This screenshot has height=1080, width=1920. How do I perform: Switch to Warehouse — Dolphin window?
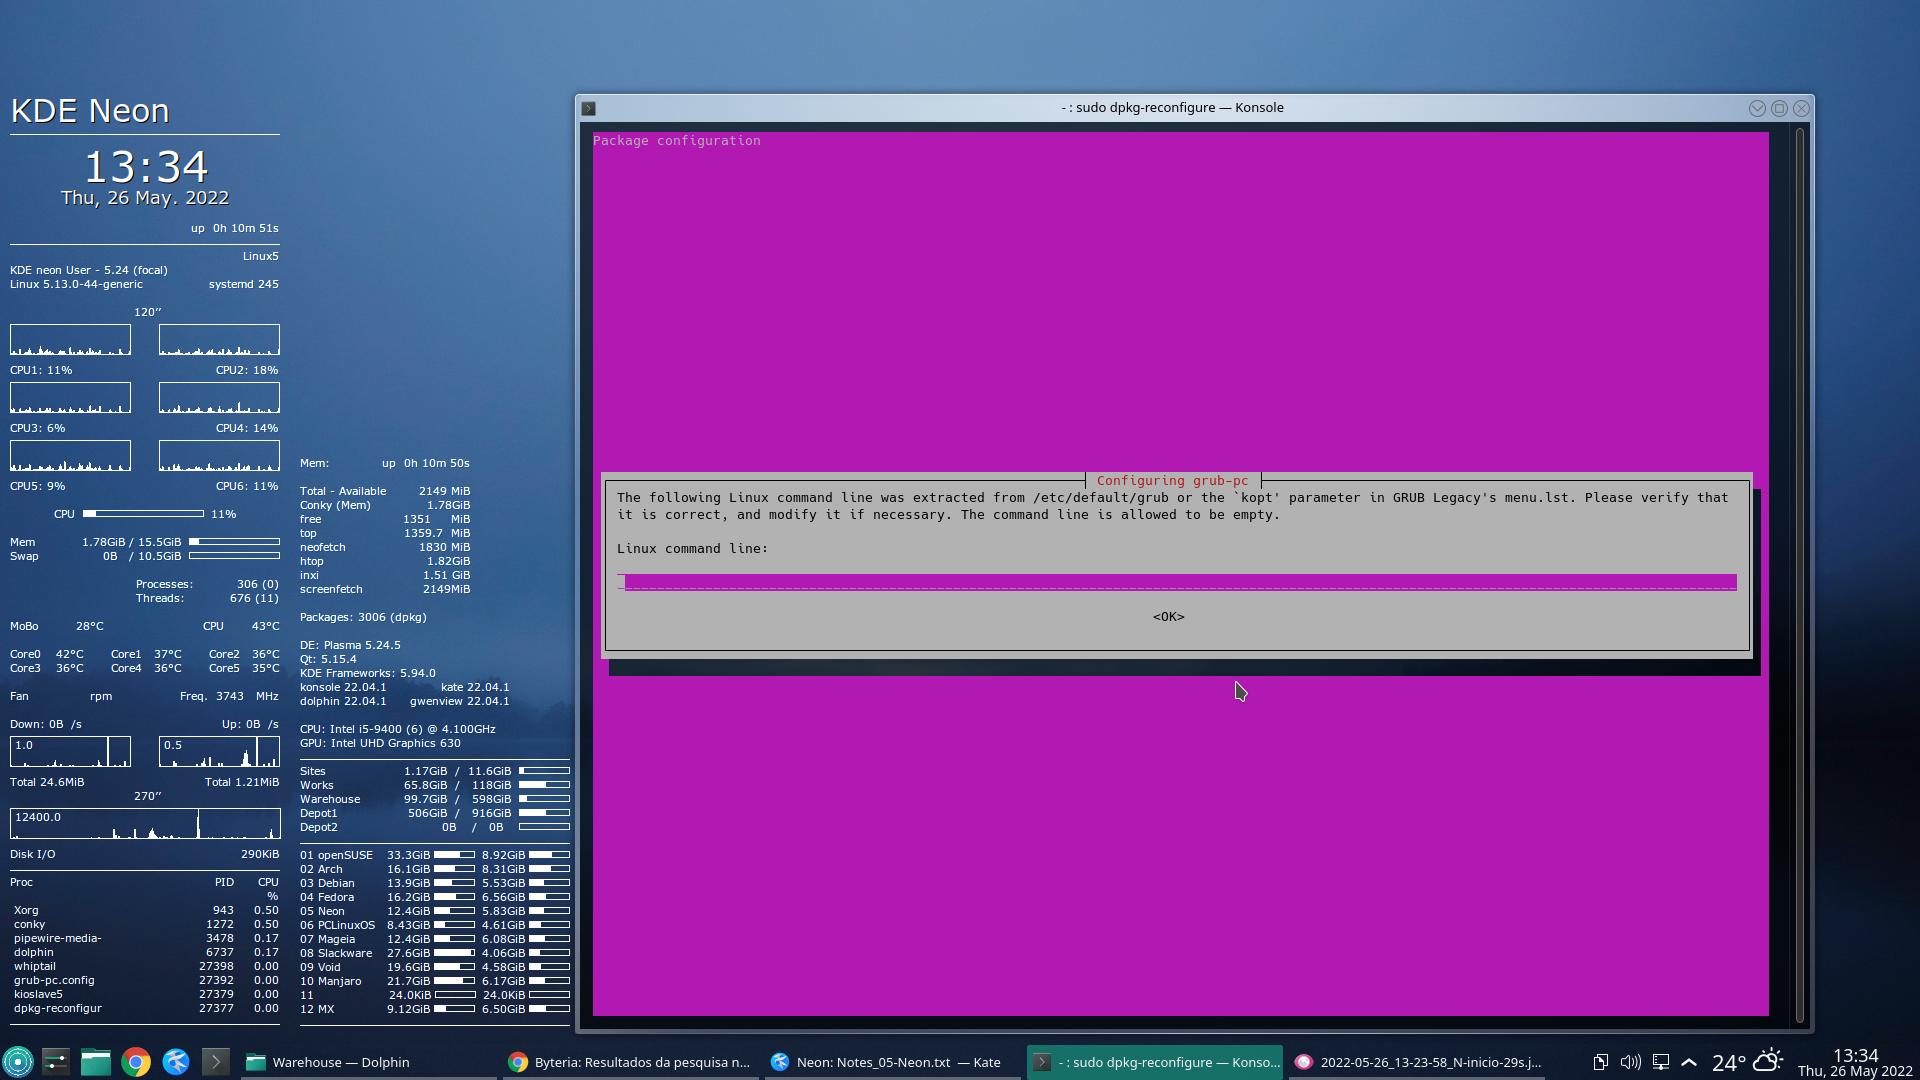coord(368,1062)
